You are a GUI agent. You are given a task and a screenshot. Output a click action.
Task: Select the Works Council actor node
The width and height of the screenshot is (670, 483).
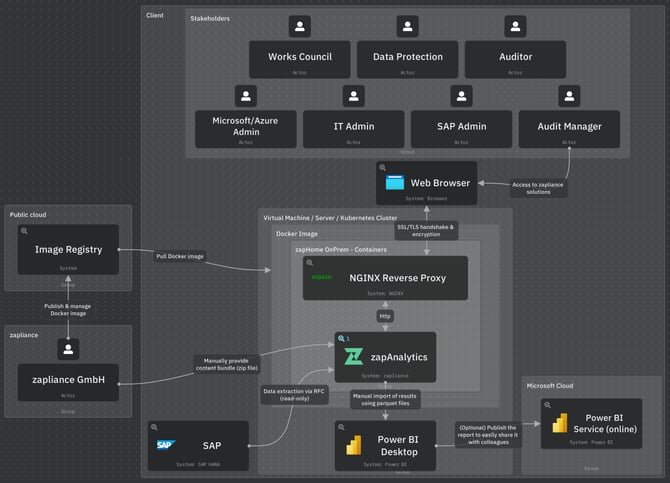pyautogui.click(x=300, y=59)
